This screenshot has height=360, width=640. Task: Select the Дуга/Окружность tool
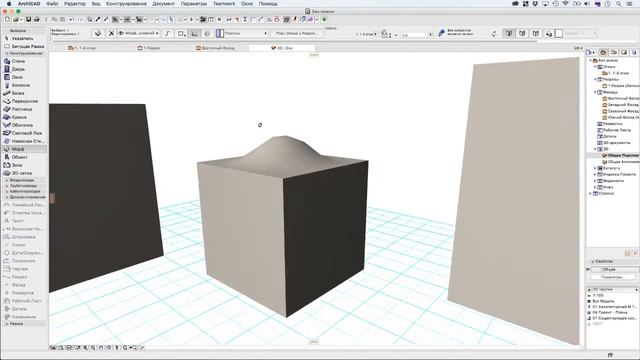pos(24,253)
